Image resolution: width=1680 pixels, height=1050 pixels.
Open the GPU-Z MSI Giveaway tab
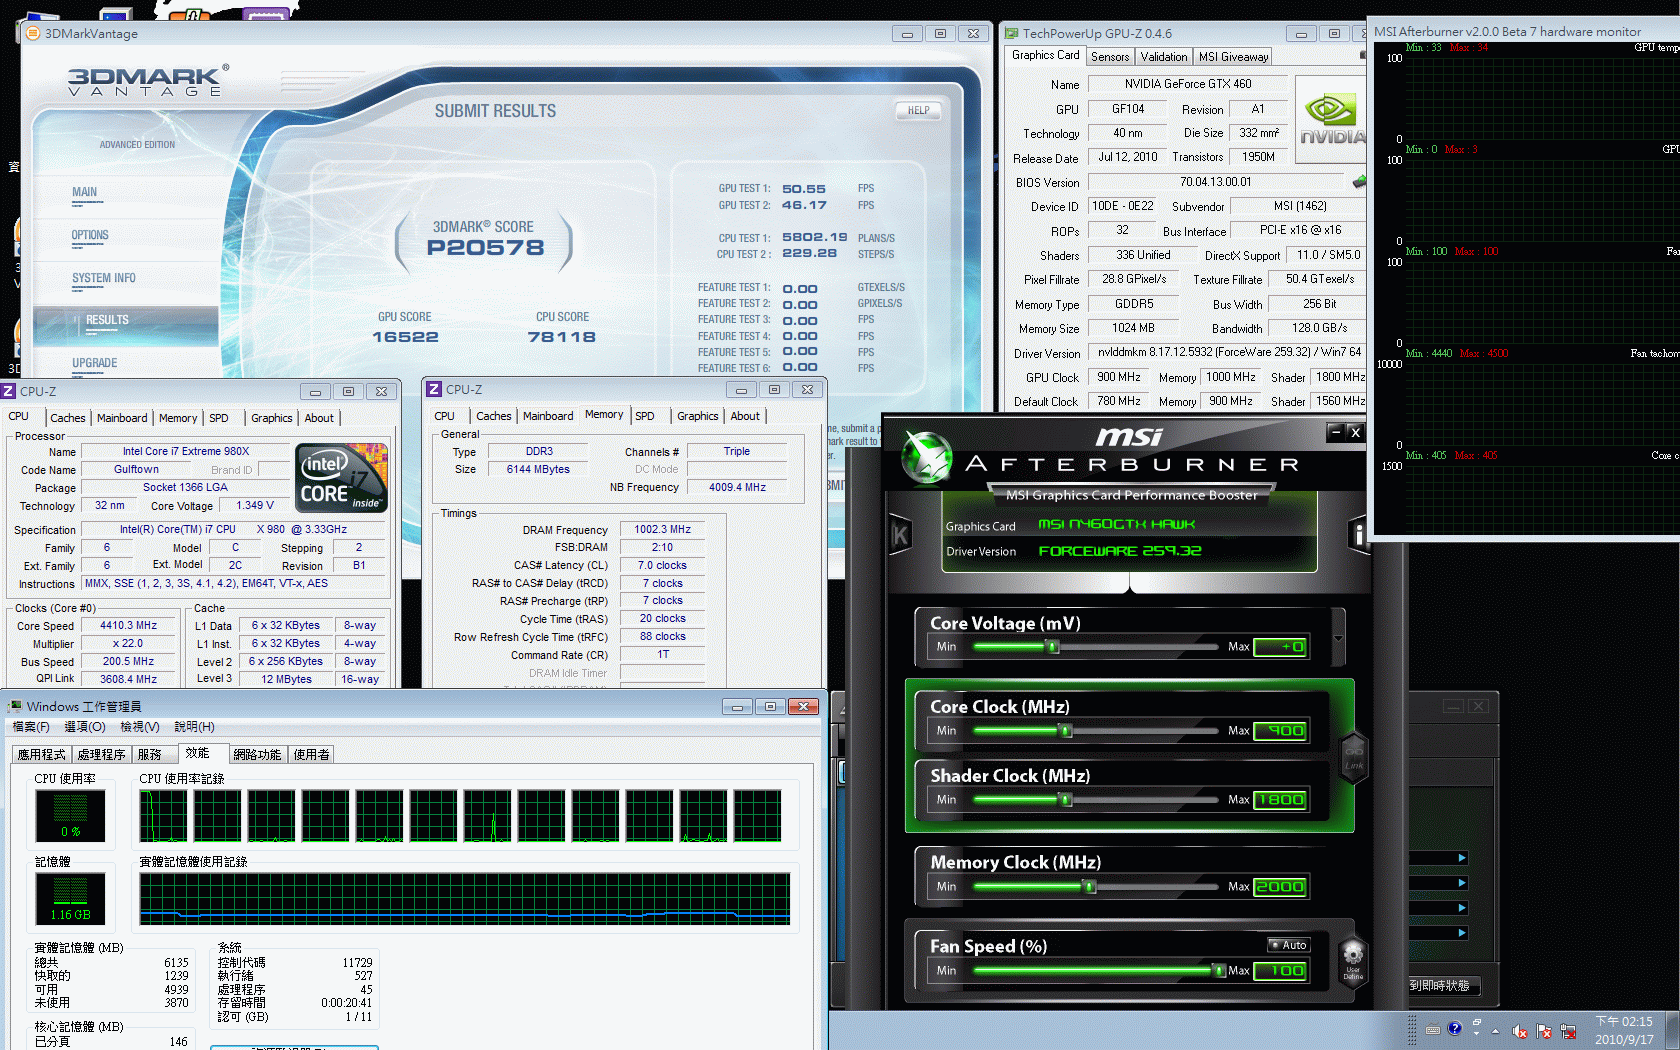(1233, 57)
